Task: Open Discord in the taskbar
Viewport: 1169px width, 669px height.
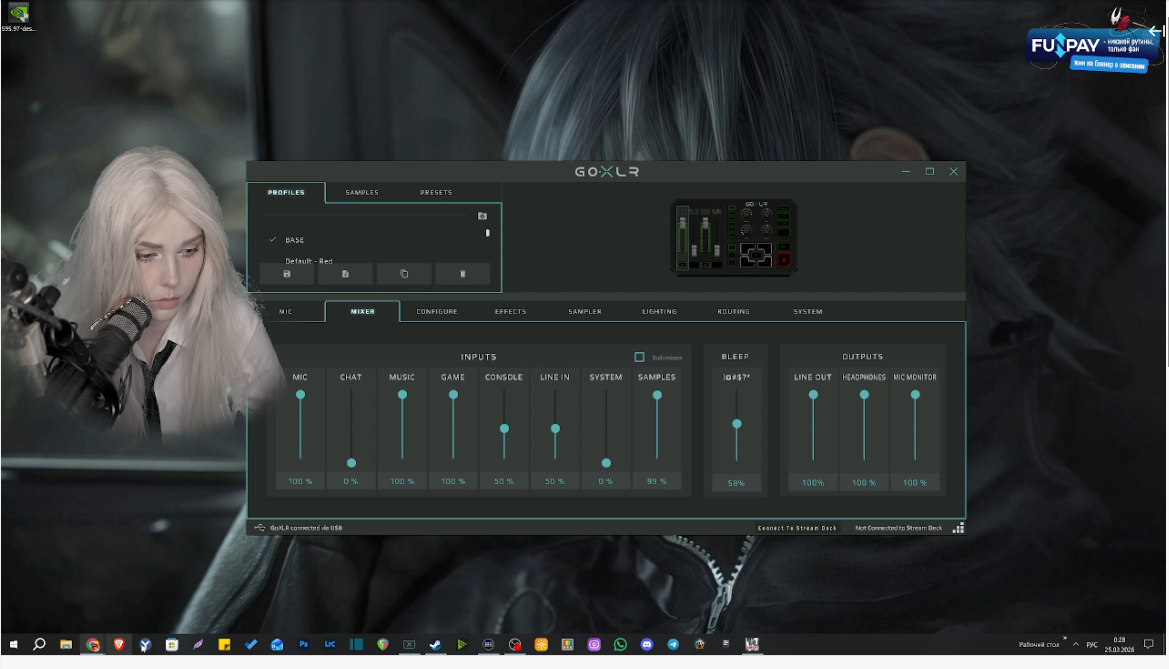Action: pos(646,645)
